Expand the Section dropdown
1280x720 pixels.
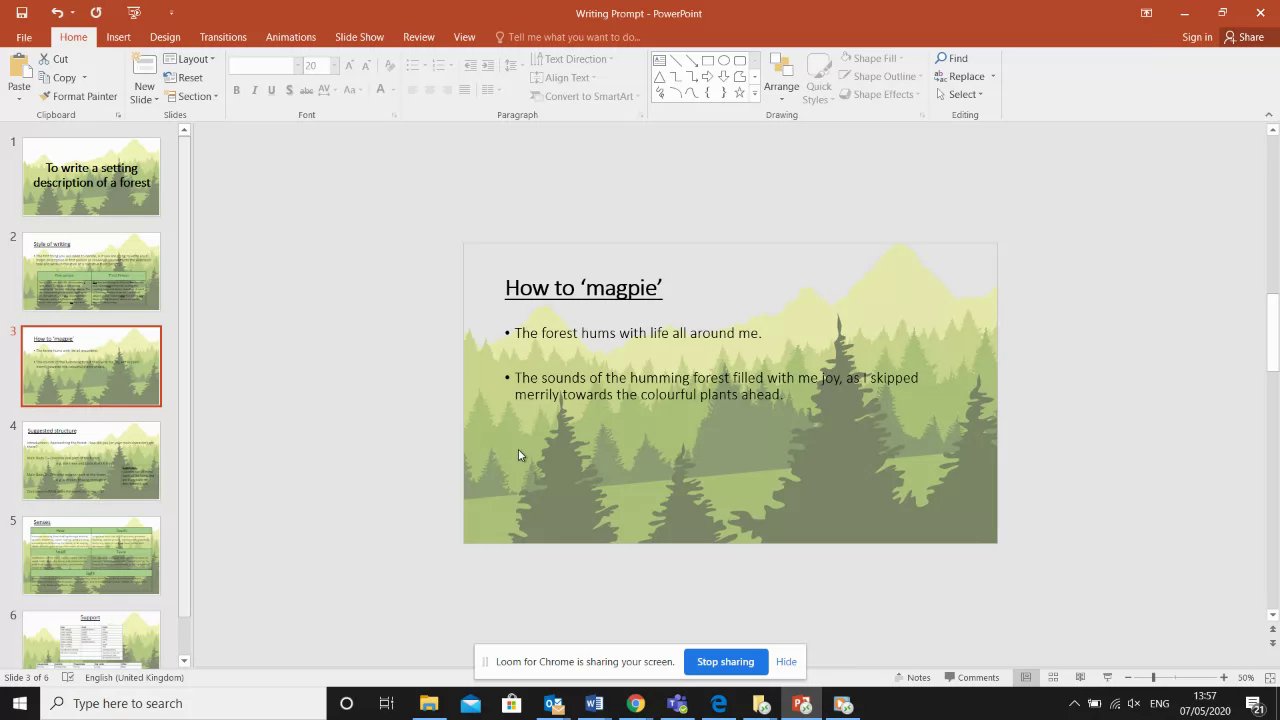(191, 97)
